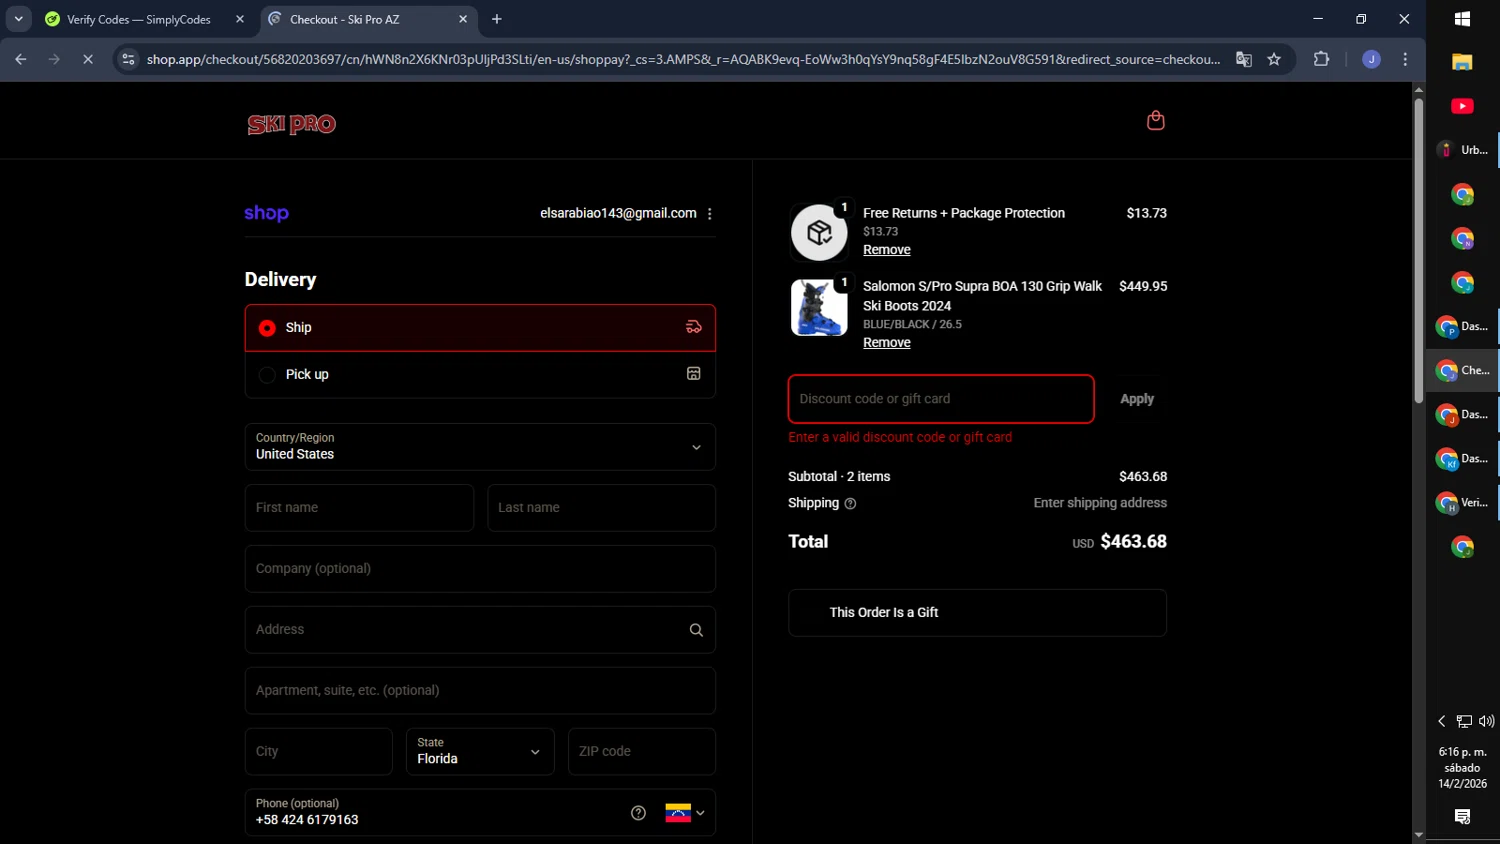The image size is (1500, 844).
Task: Go back in browser history
Action: (x=21, y=60)
